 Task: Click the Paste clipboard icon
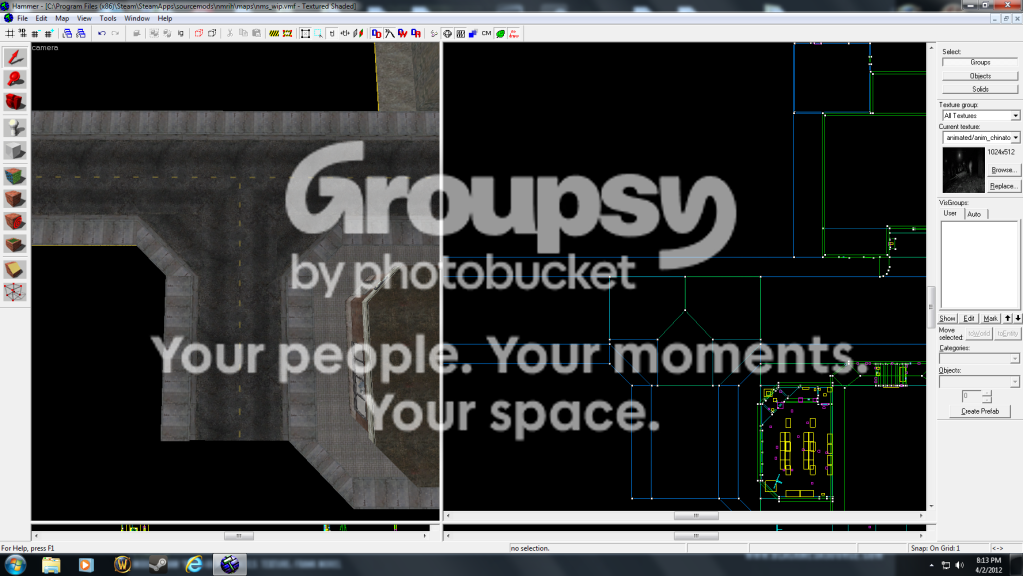point(256,33)
